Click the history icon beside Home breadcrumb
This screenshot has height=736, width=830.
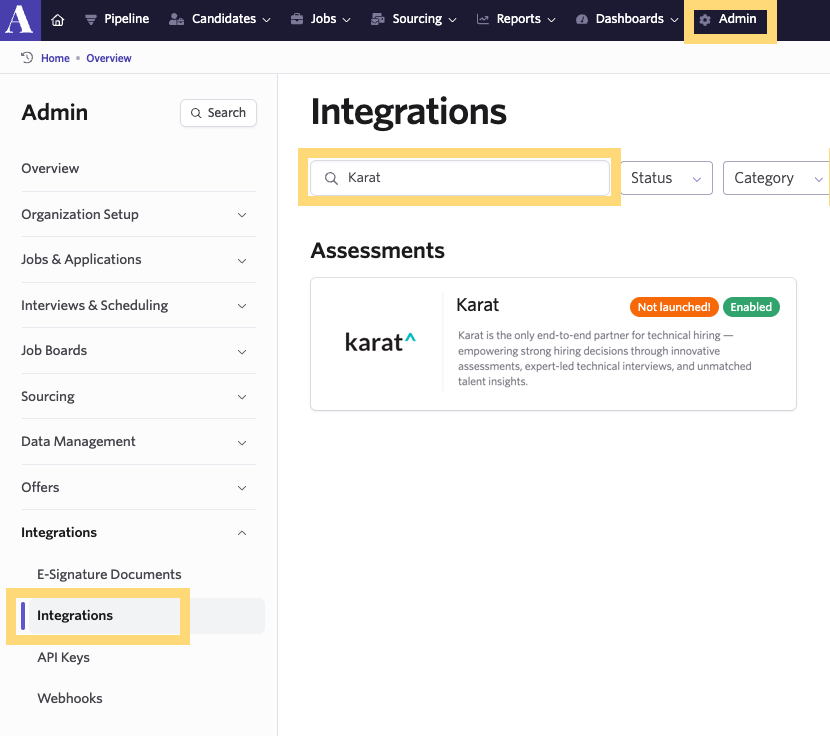pyautogui.click(x=27, y=57)
